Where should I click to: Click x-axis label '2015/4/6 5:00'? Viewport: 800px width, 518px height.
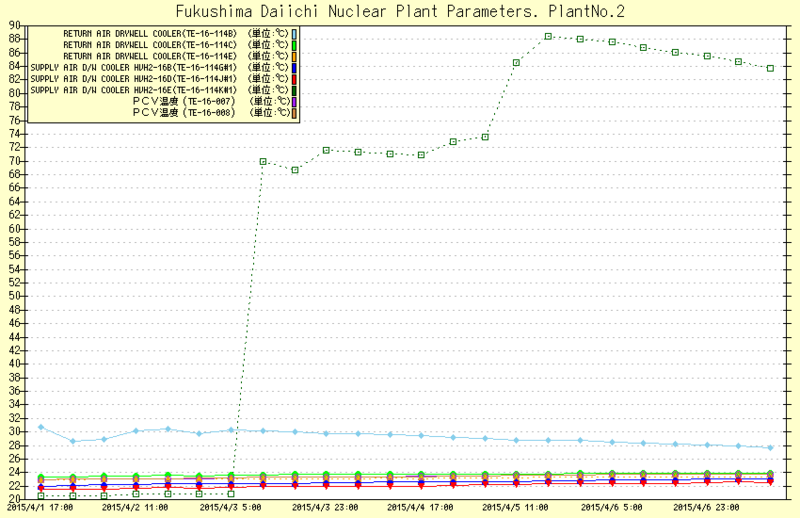pyautogui.click(x=611, y=507)
